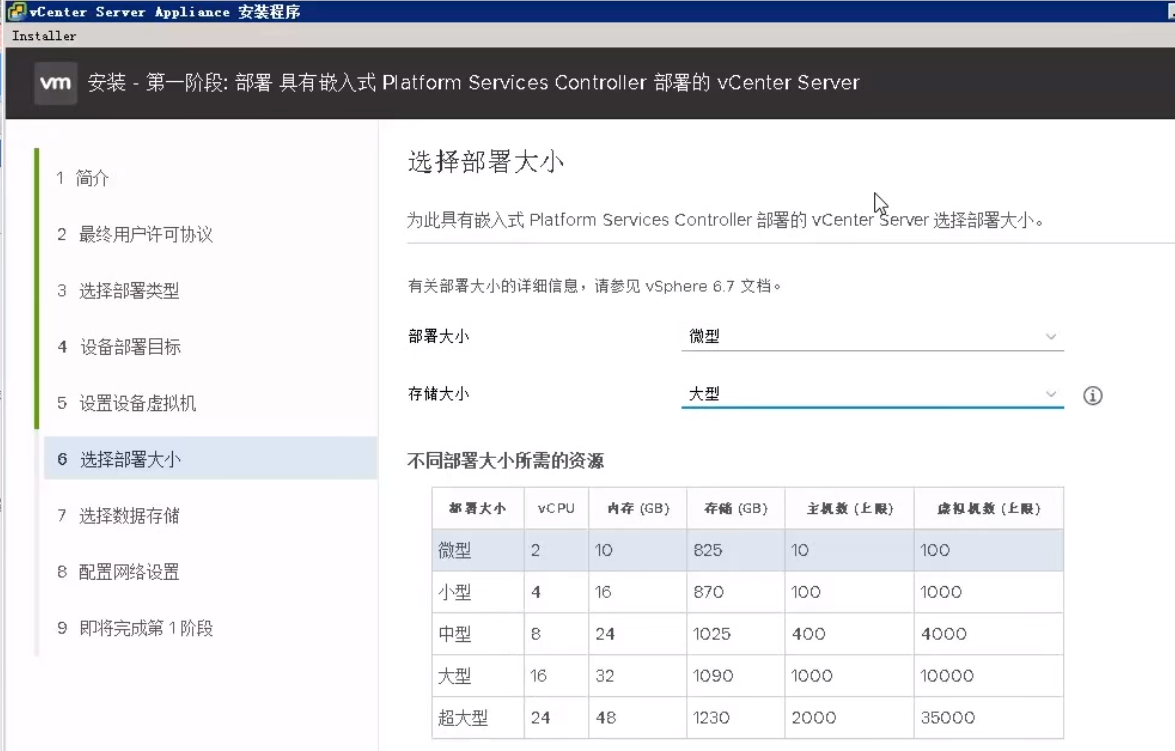Open the Installer menu
The image size is (1175, 751).
tap(44, 35)
